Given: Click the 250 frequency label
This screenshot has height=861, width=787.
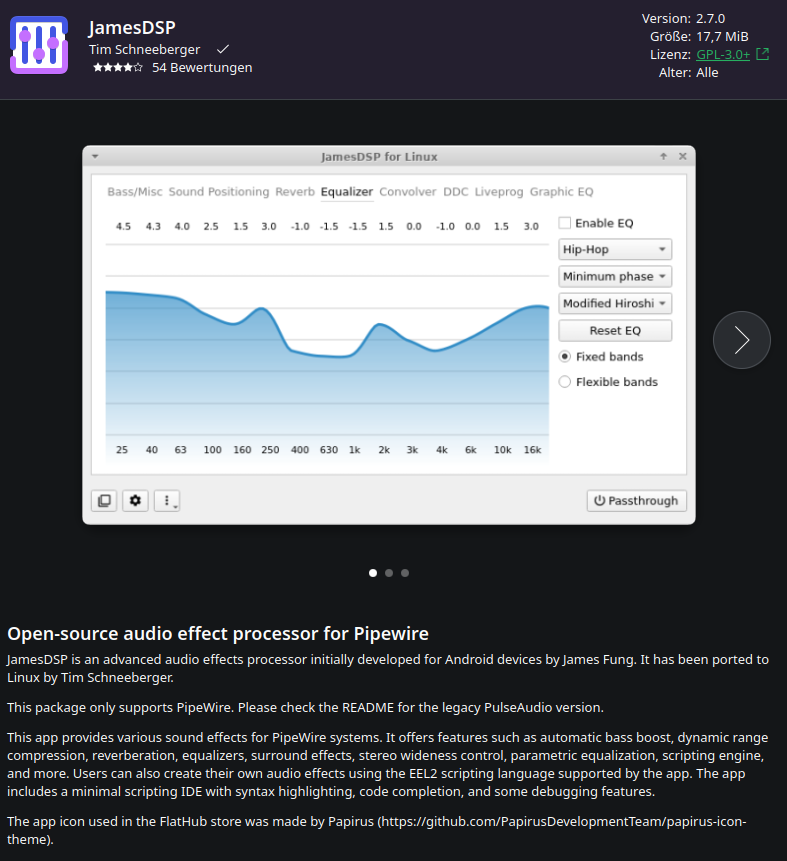Looking at the screenshot, I should coord(270,450).
